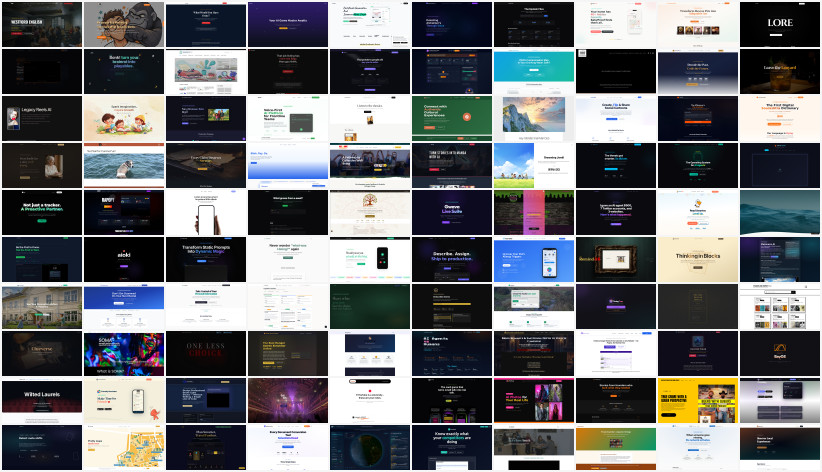The height and width of the screenshot is (472, 822).
Task: Select the dark globe dashboard thumbnail
Action: click(x=370, y=447)
